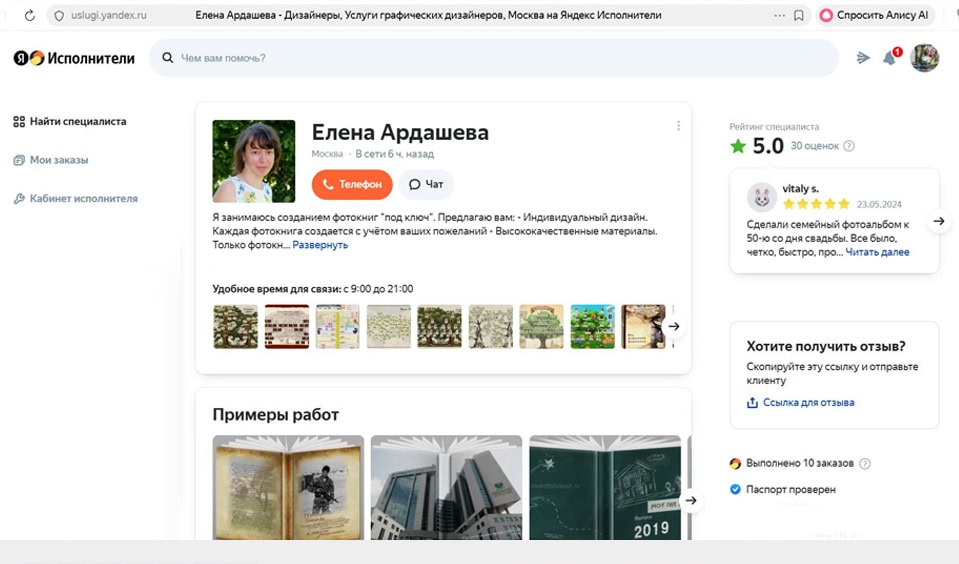Copy the Ссылка для отзыва link

pyautogui.click(x=801, y=403)
